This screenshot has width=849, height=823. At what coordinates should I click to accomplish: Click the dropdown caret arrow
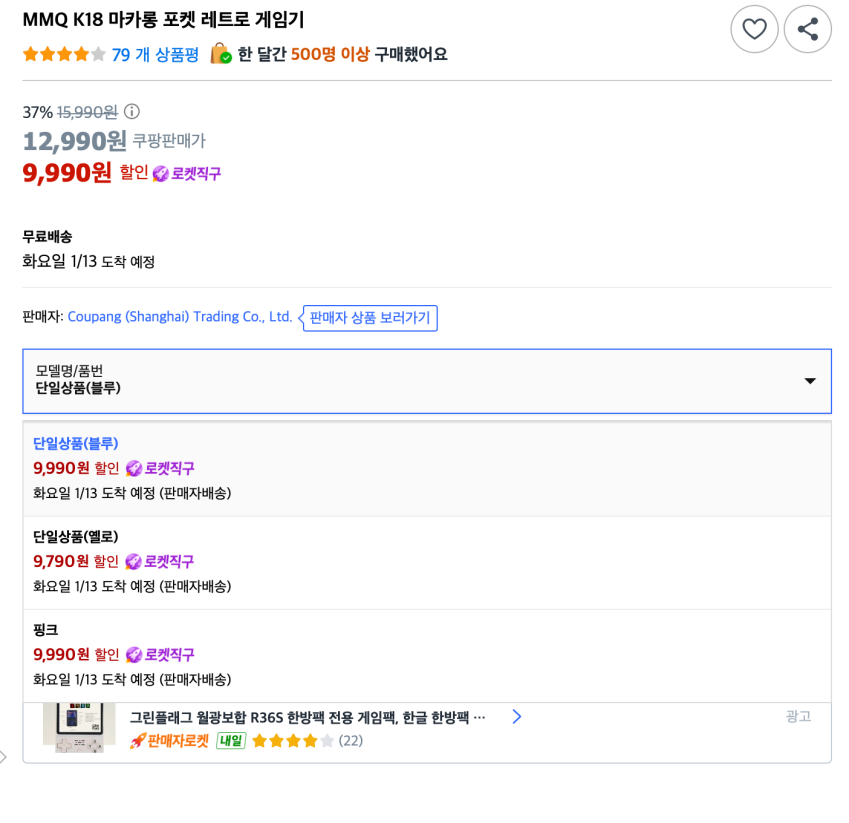(810, 381)
